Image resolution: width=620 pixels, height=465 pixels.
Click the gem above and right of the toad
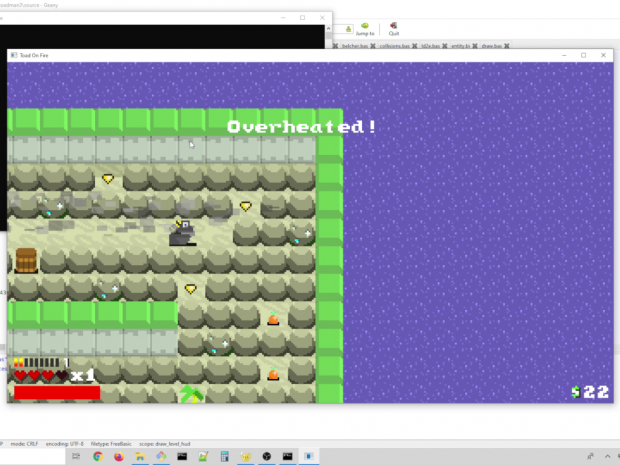pyautogui.click(x=246, y=206)
